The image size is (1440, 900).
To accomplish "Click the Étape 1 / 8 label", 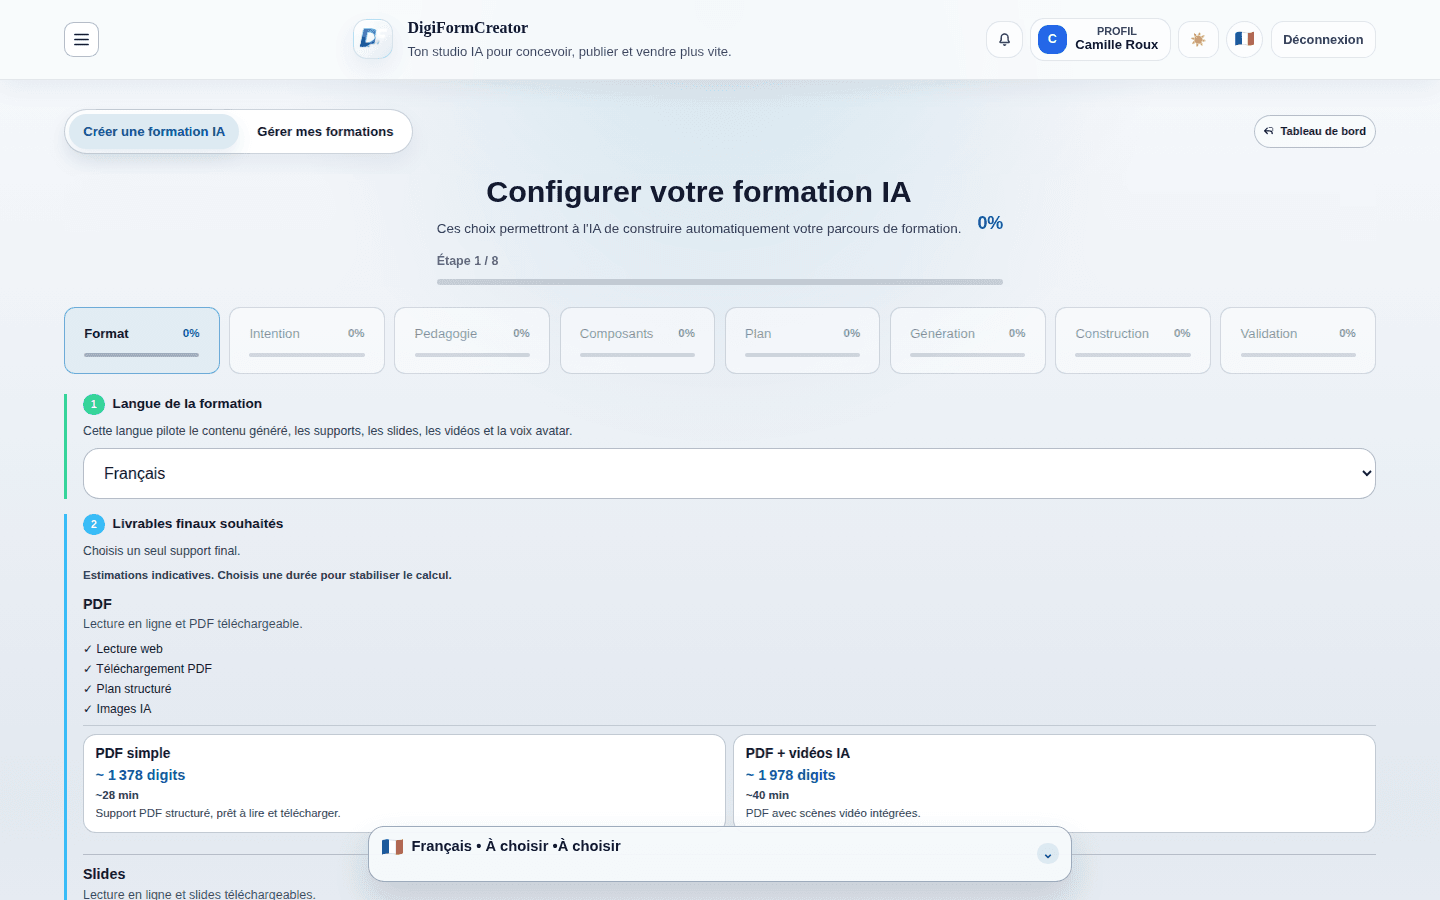I will point(467,261).
